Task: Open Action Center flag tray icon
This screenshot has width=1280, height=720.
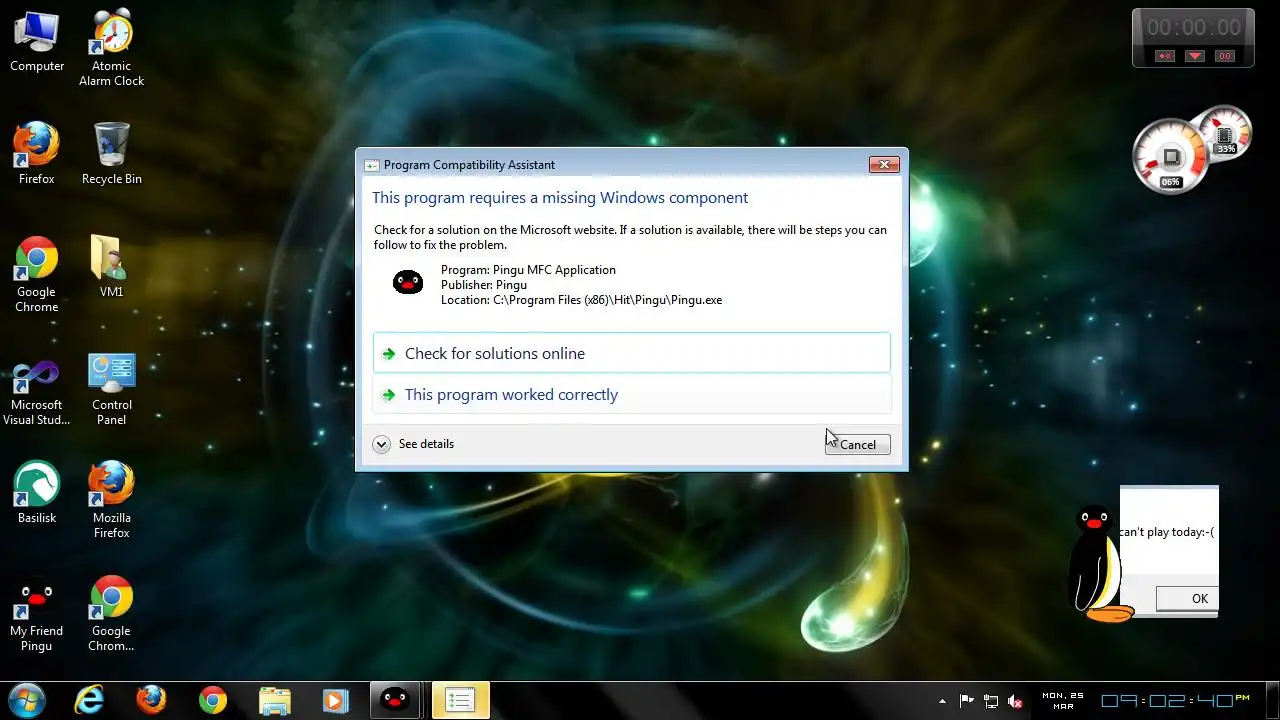Action: click(967, 701)
